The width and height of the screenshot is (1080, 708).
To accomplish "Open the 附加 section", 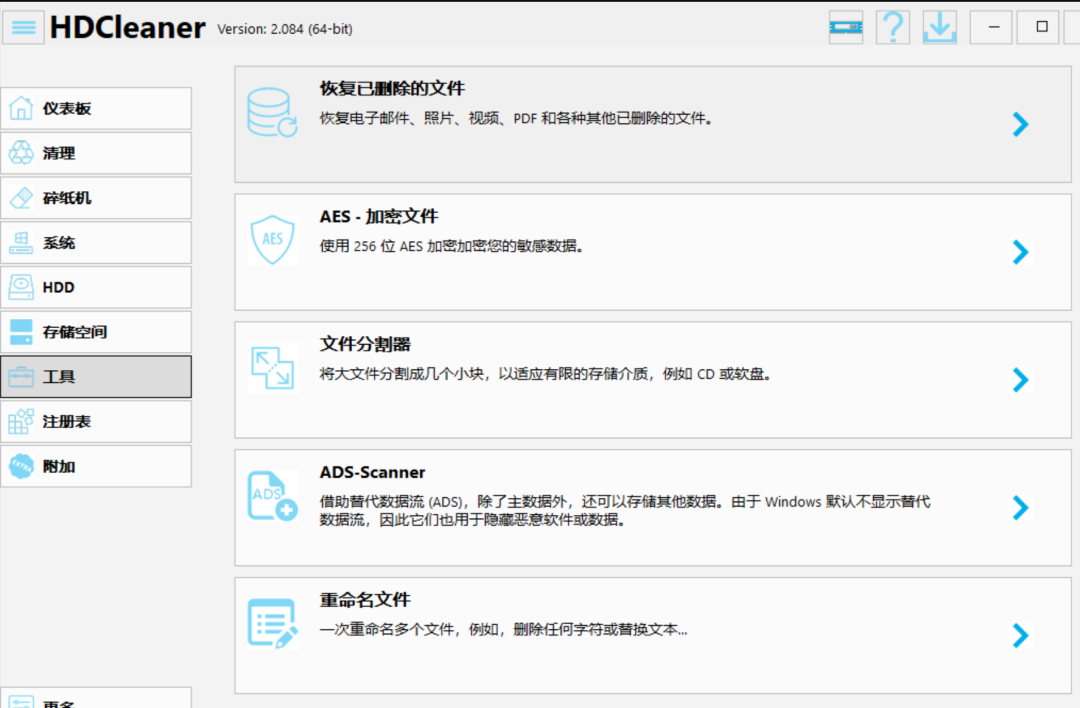I will click(x=96, y=466).
